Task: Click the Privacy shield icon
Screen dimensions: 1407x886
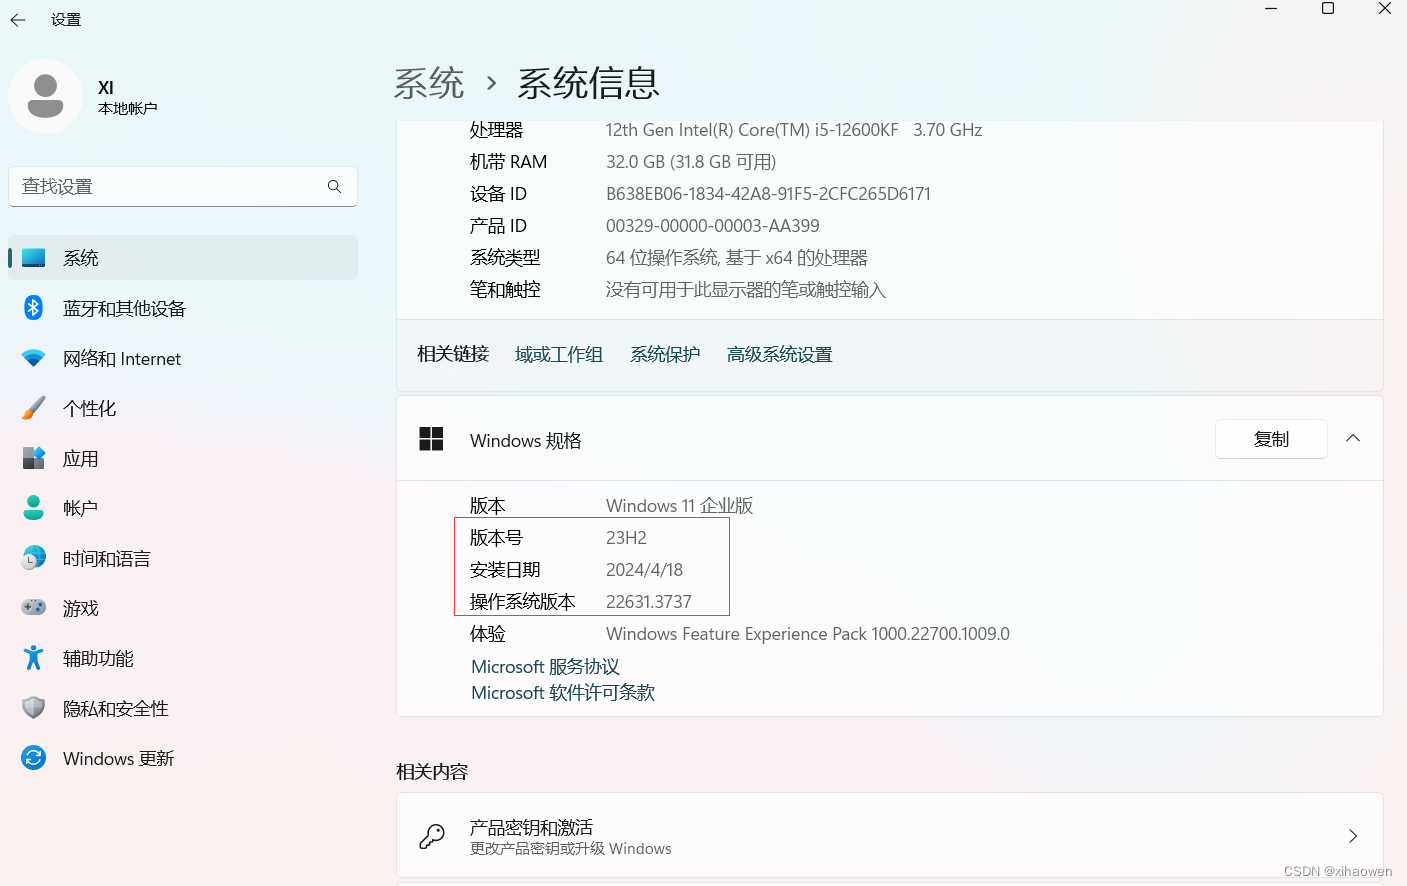Action: click(34, 708)
